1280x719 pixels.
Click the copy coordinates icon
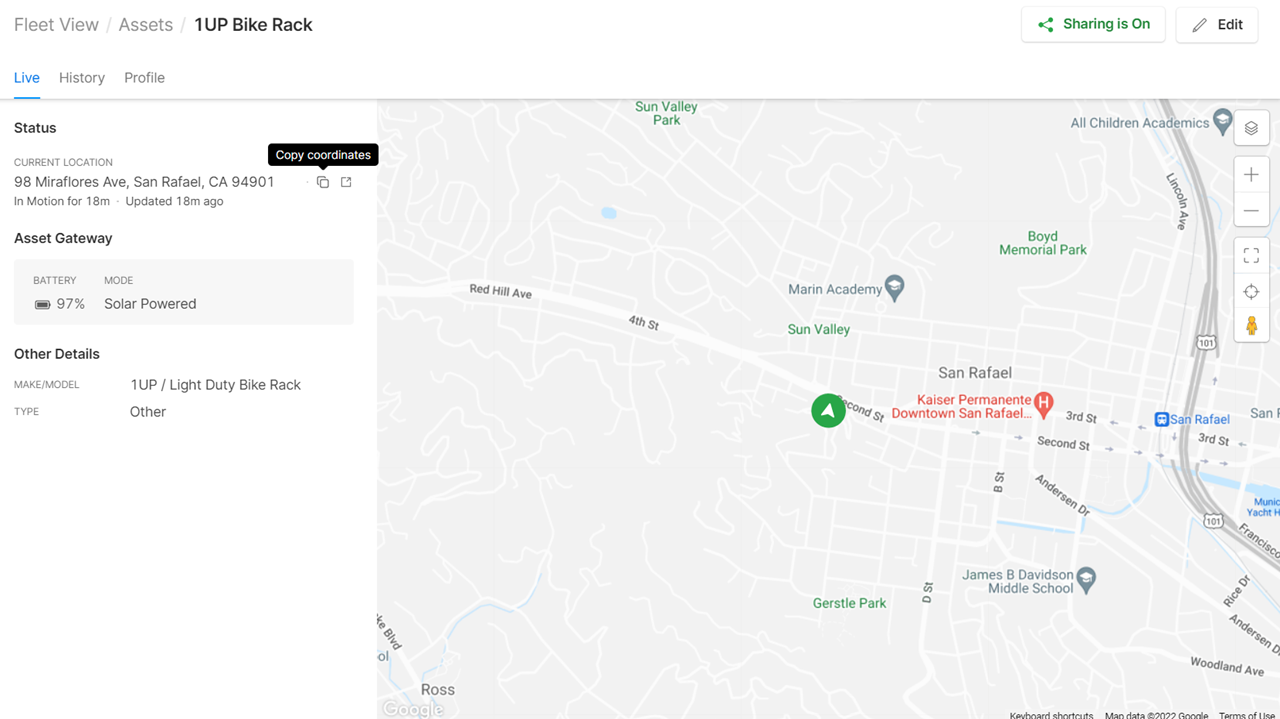pyautogui.click(x=323, y=182)
